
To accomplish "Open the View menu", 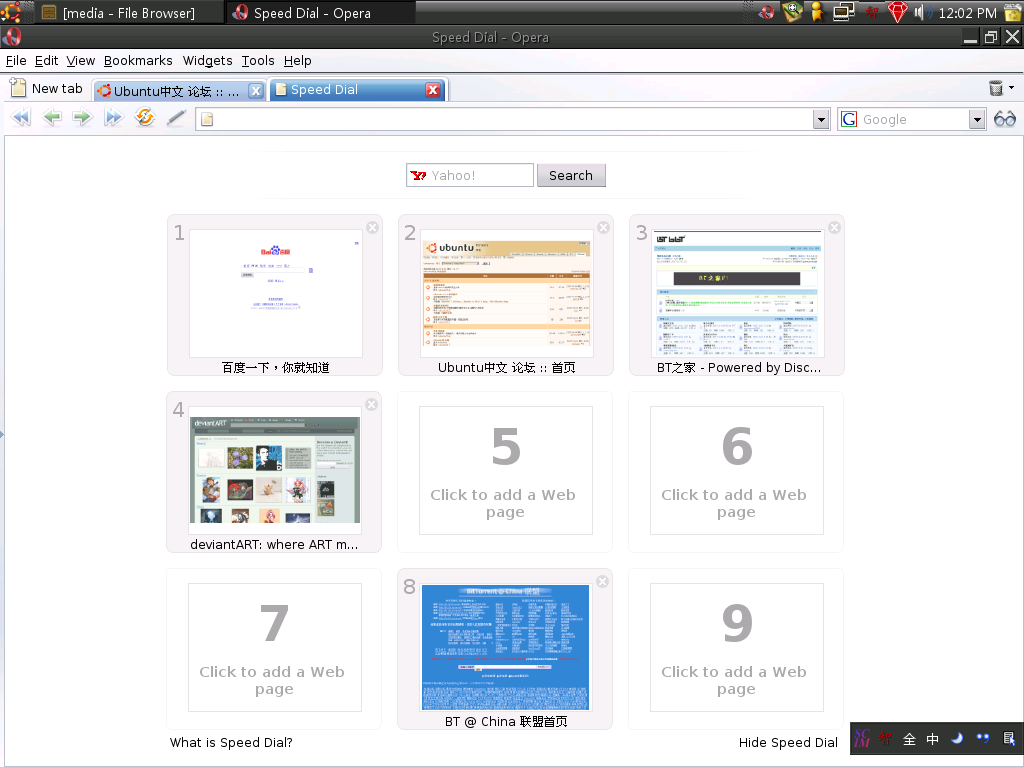I will pos(80,61).
